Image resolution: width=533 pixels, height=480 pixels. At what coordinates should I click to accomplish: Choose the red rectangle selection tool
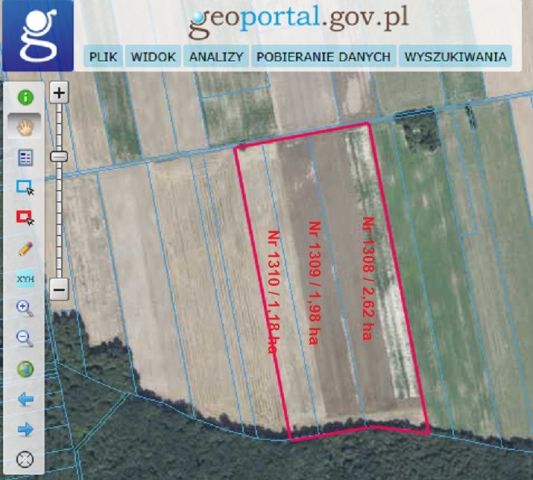25,218
